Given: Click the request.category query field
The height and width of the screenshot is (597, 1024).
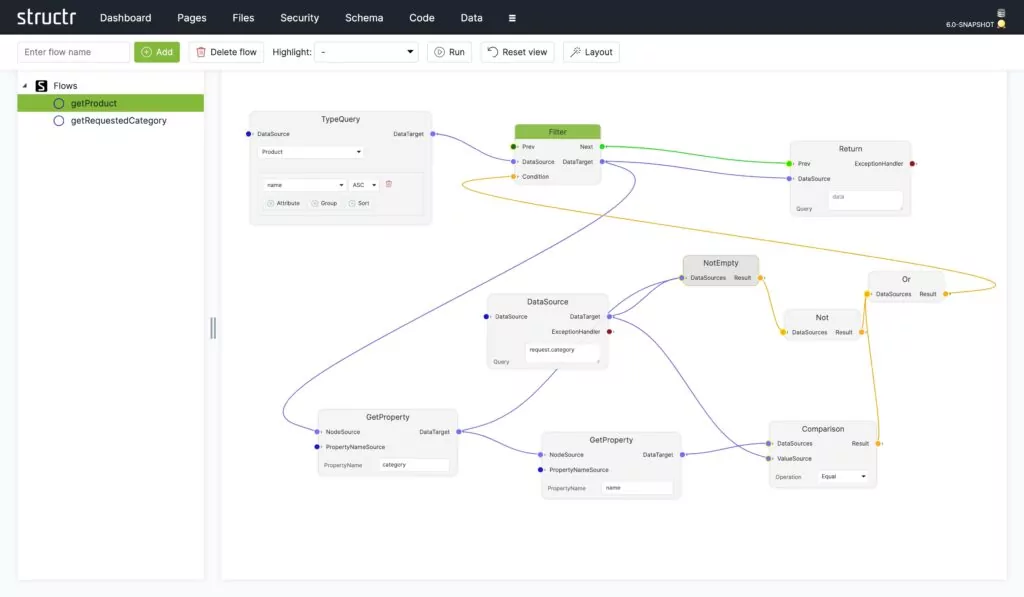Looking at the screenshot, I should coord(562,353).
